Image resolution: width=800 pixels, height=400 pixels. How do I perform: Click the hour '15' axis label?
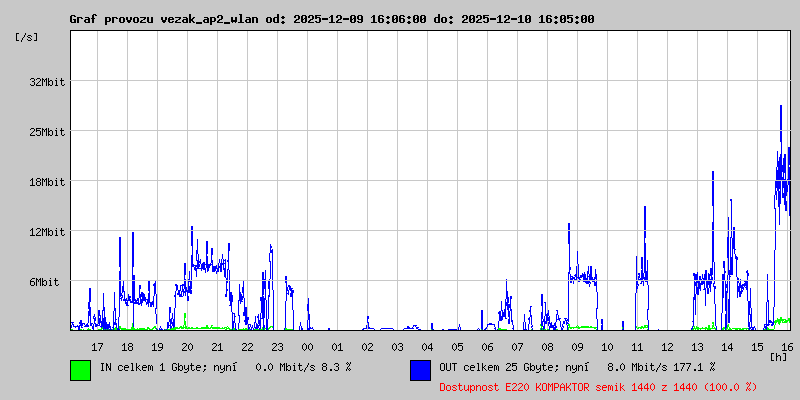coord(758,347)
